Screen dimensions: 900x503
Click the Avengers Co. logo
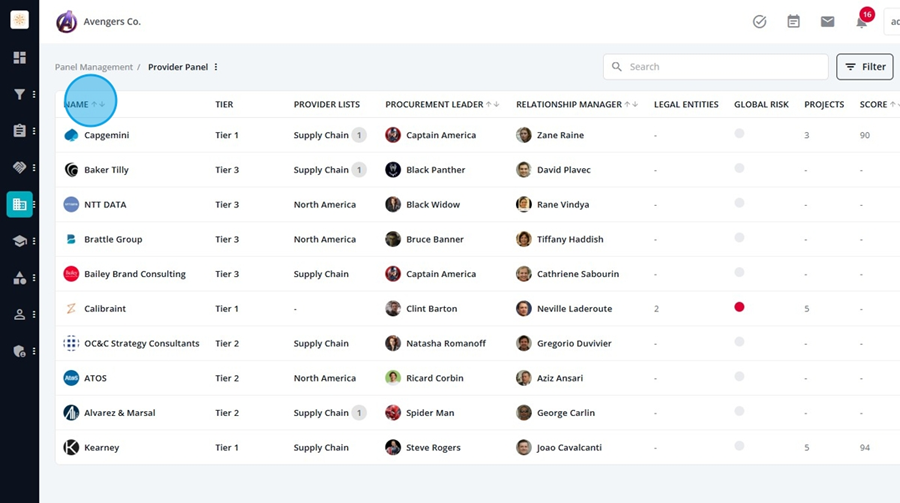67,22
